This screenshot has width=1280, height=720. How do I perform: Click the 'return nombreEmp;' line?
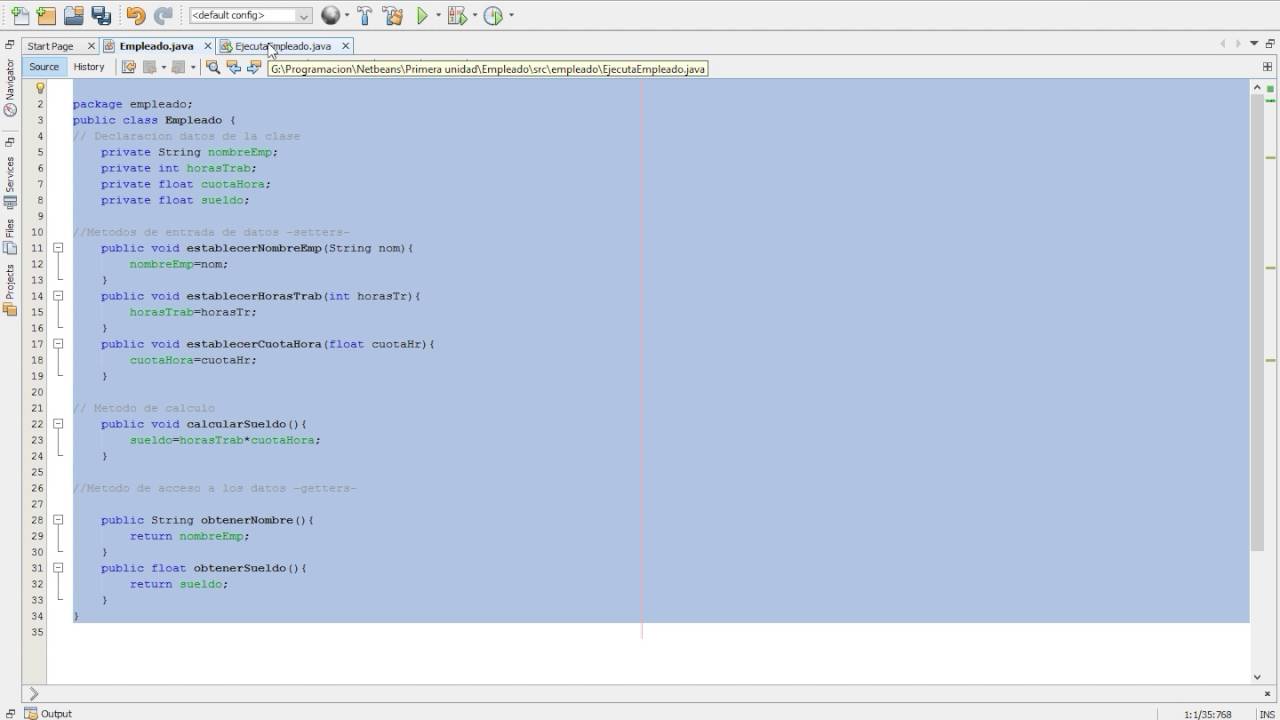(x=189, y=536)
